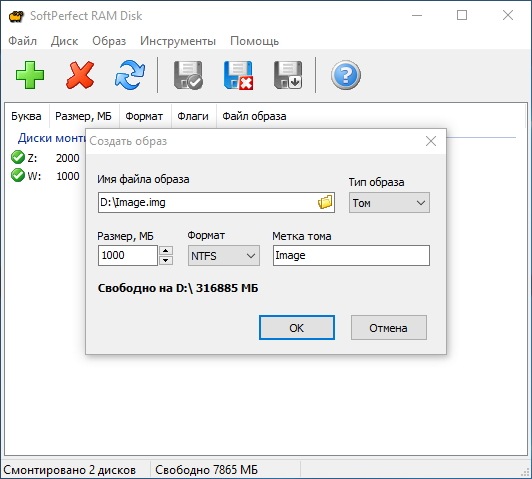Decrease size with spinner down arrow
532x479 pixels.
[x=166, y=260]
